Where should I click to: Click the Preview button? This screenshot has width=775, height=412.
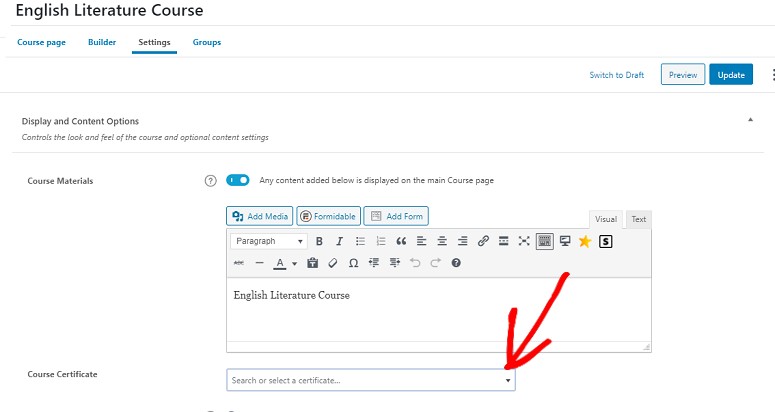pos(683,75)
